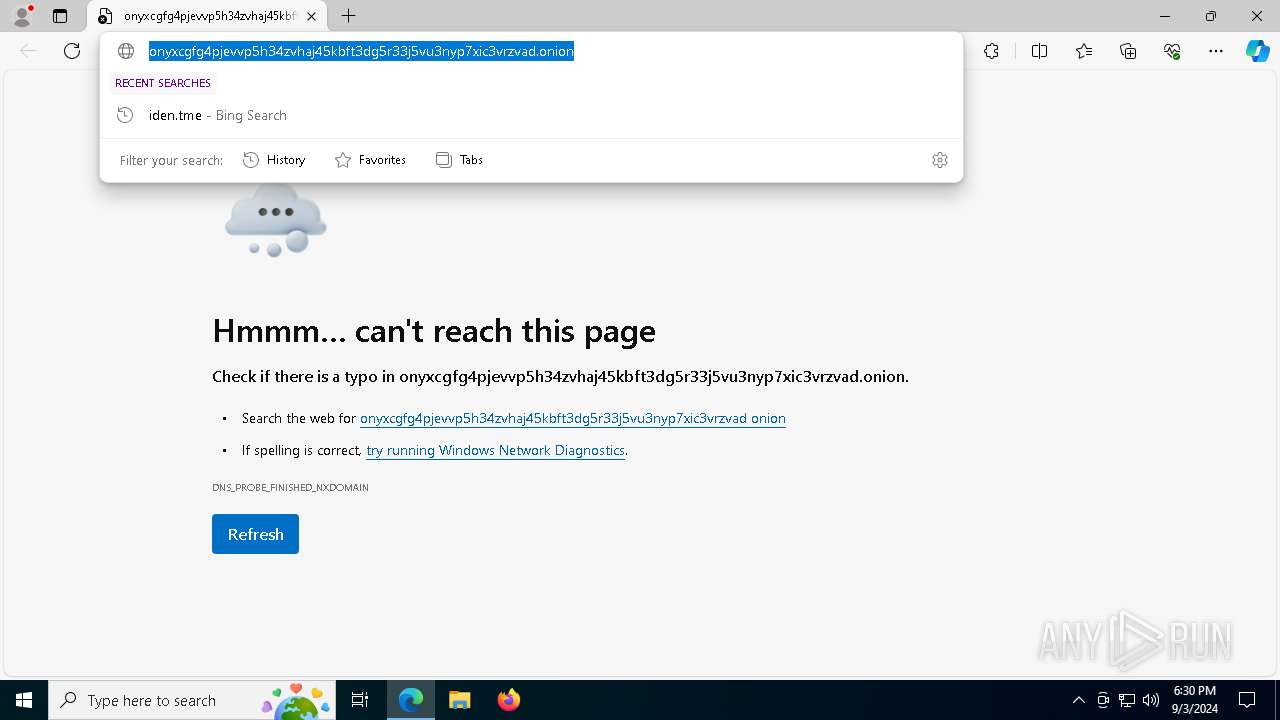The image size is (1280, 720).
Task: Click the globe site info icon
Action: click(126, 51)
